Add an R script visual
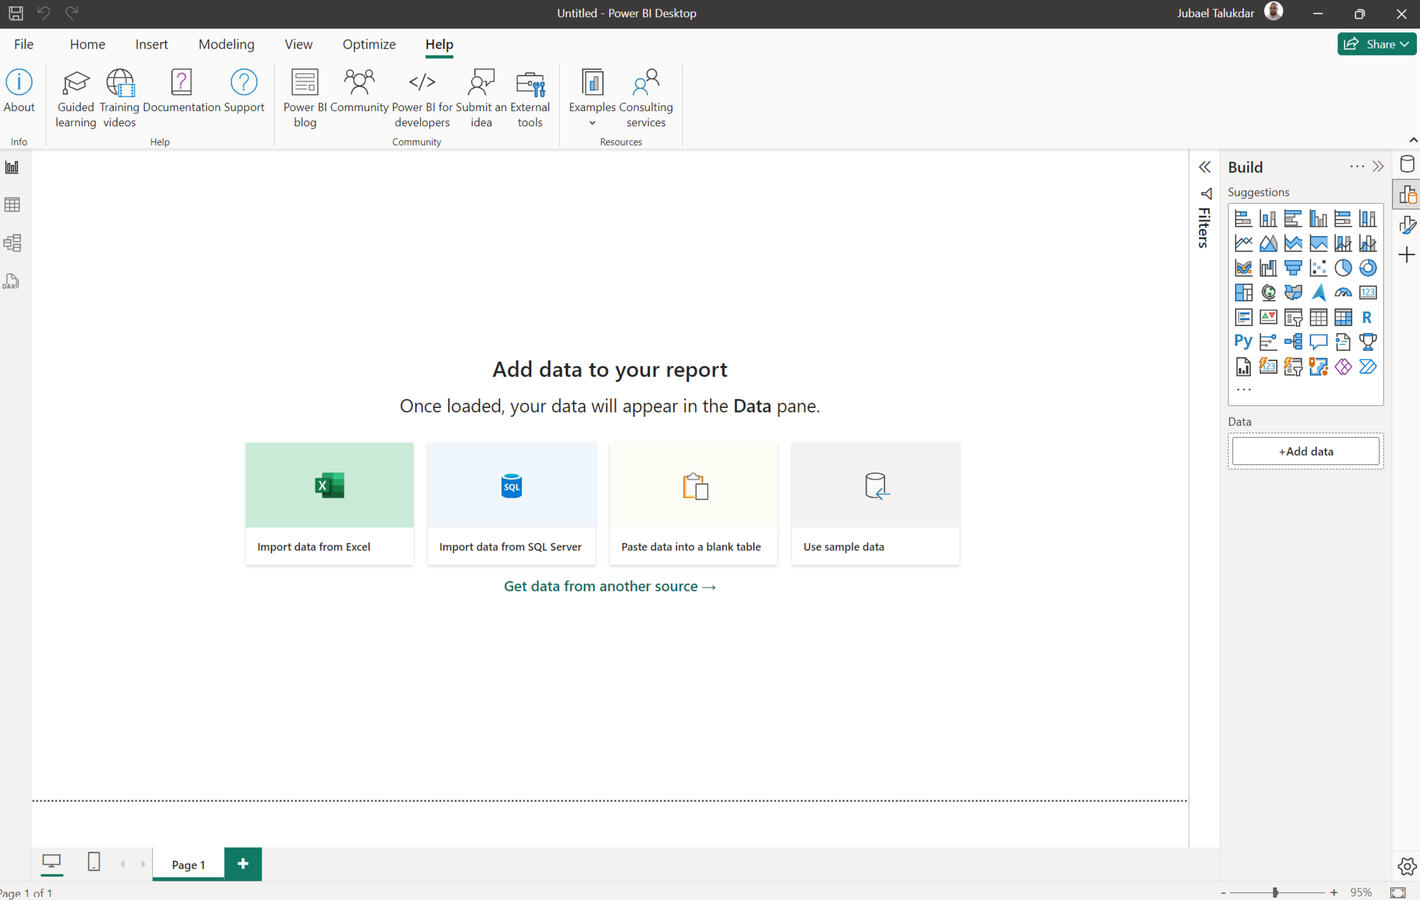1420x900 pixels. pyautogui.click(x=1368, y=317)
